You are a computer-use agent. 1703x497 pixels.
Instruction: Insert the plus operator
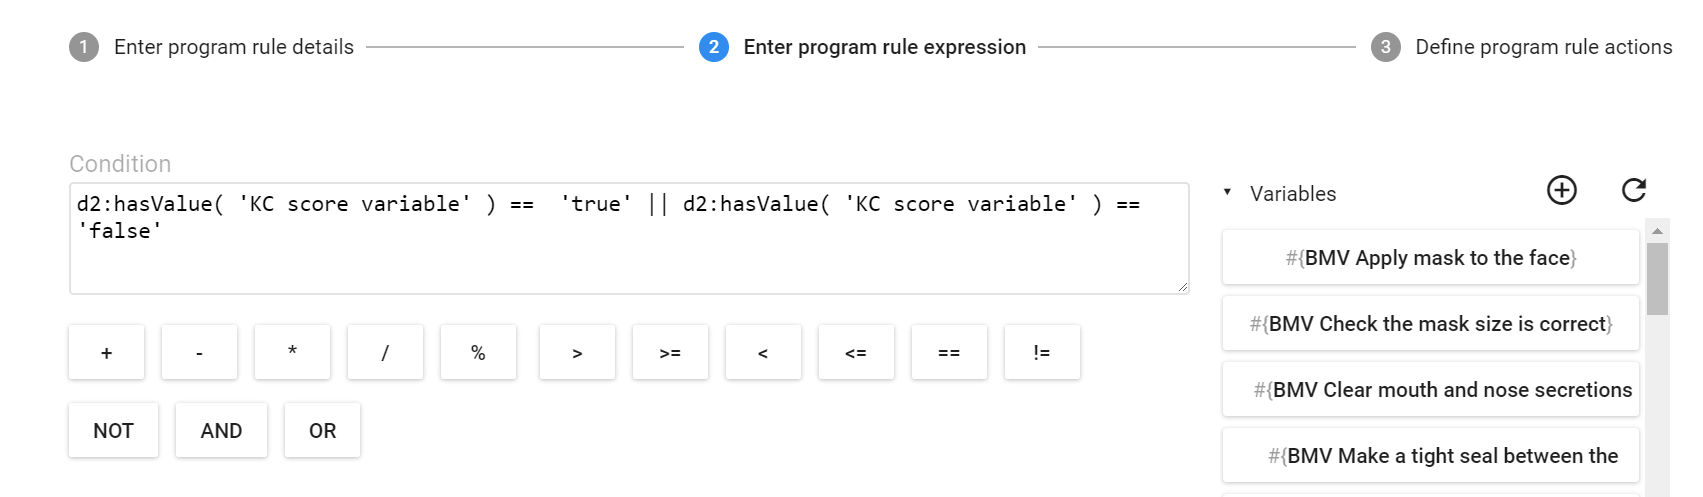tap(106, 352)
